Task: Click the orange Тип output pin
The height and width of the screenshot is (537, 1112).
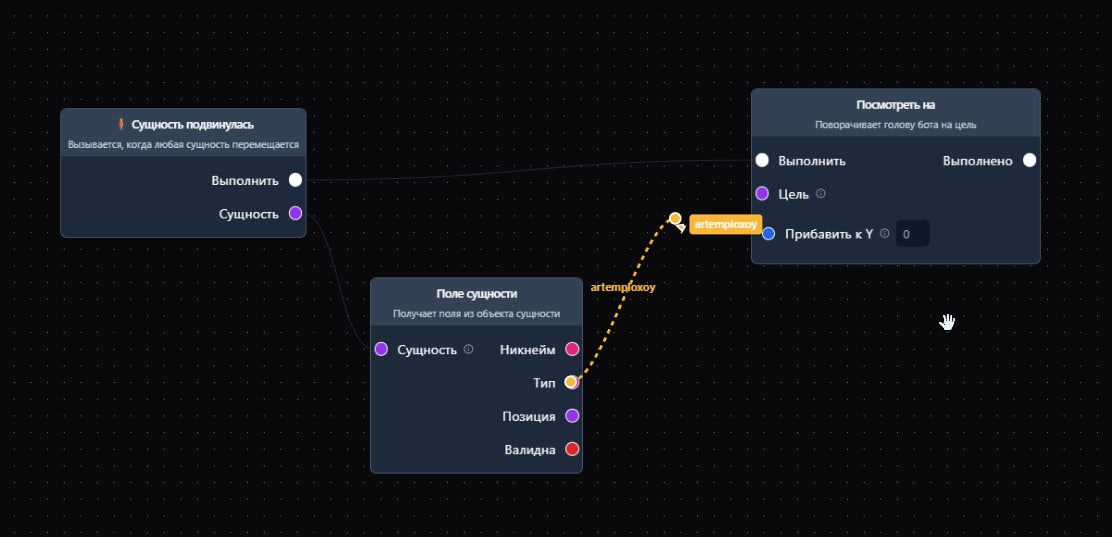Action: [571, 382]
